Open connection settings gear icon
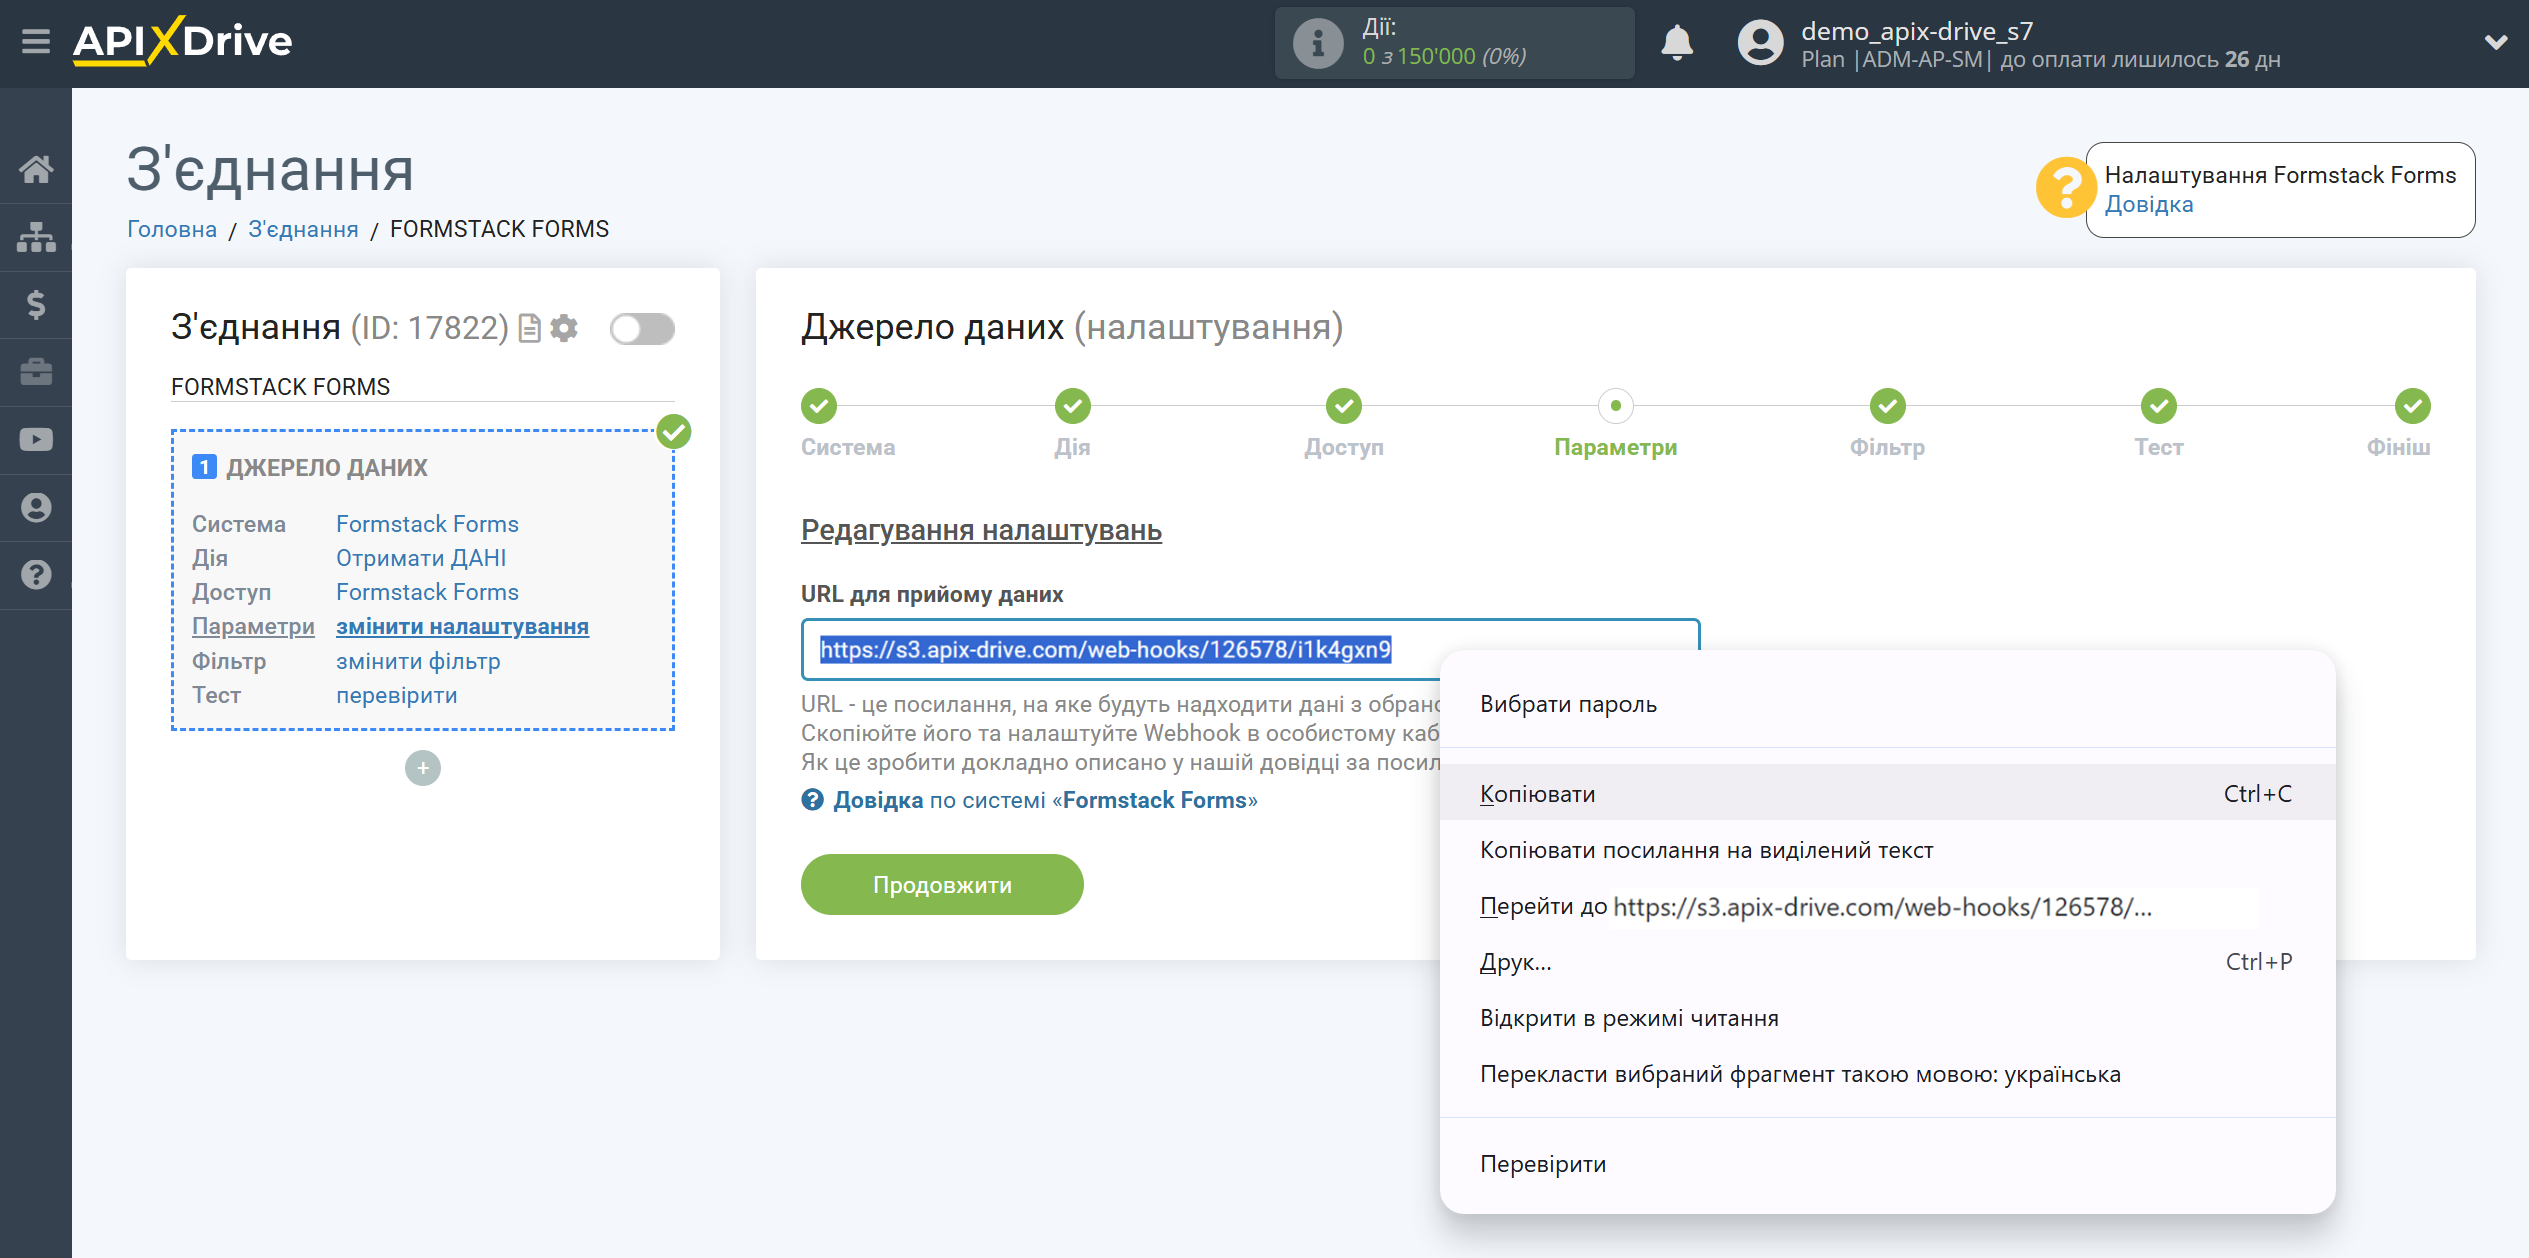 click(564, 328)
